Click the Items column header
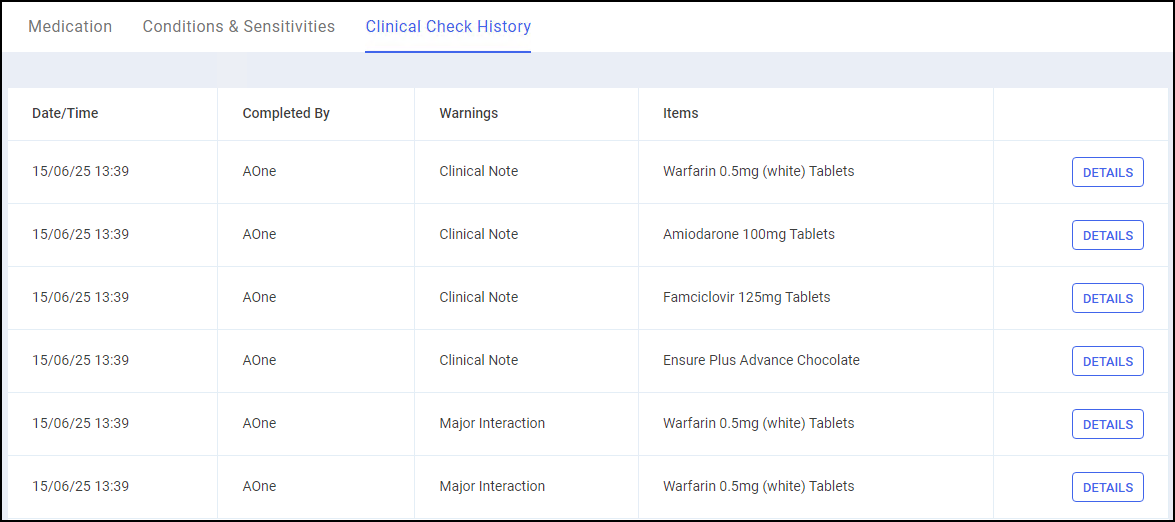 (680, 113)
